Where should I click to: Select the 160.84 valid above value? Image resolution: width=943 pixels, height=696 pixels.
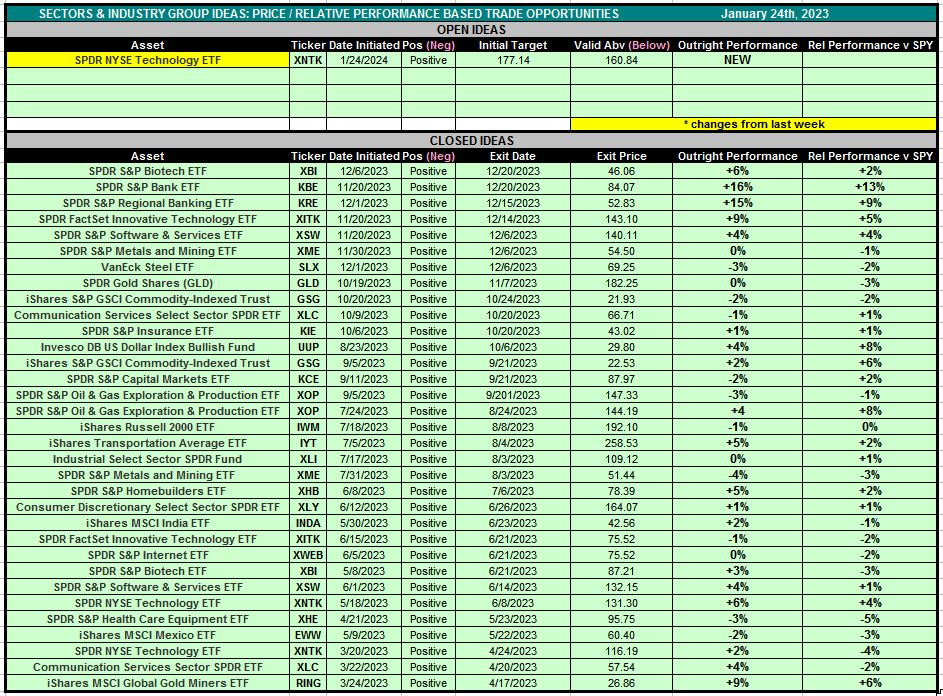pos(621,60)
